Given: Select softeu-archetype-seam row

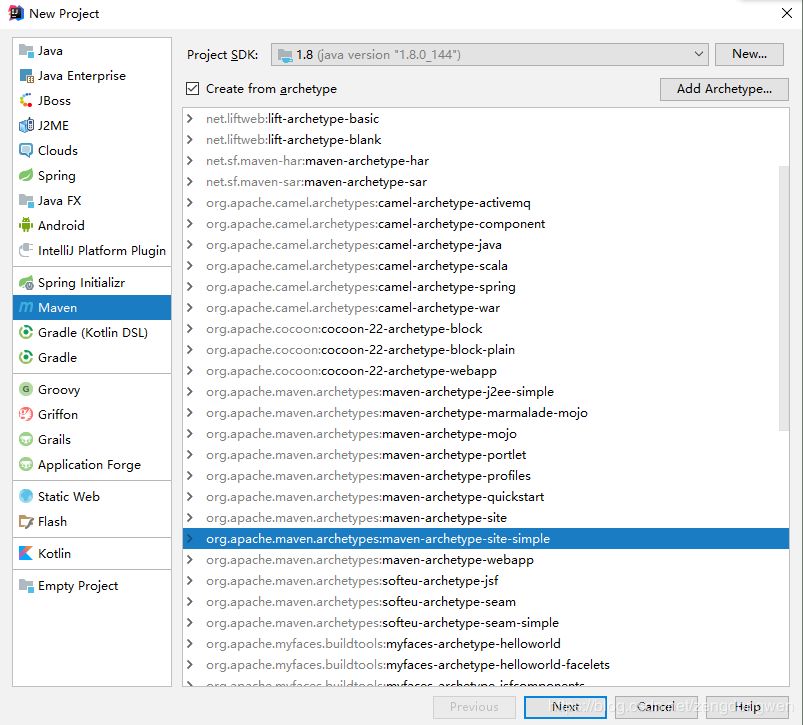Looking at the screenshot, I should 485,601.
